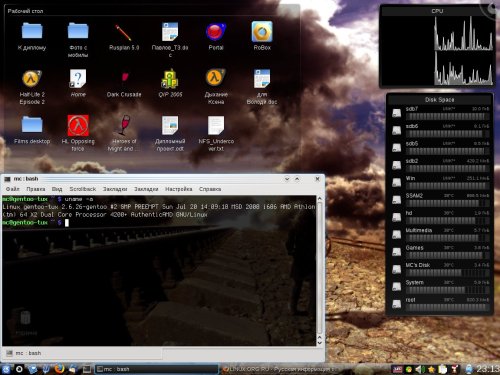Select the 'mc : bash' terminal tab
The height and width of the screenshot is (375, 500).
(x=82, y=353)
